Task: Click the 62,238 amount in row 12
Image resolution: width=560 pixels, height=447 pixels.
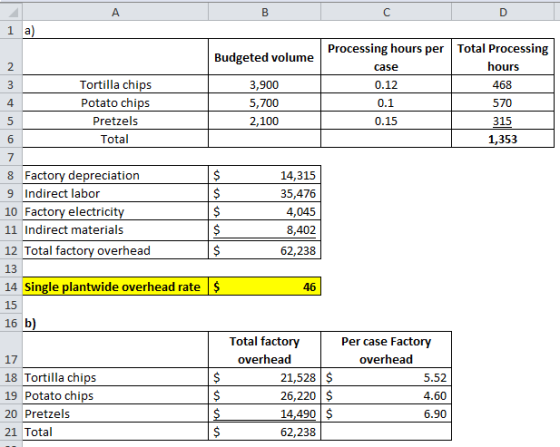Action: (x=265, y=250)
